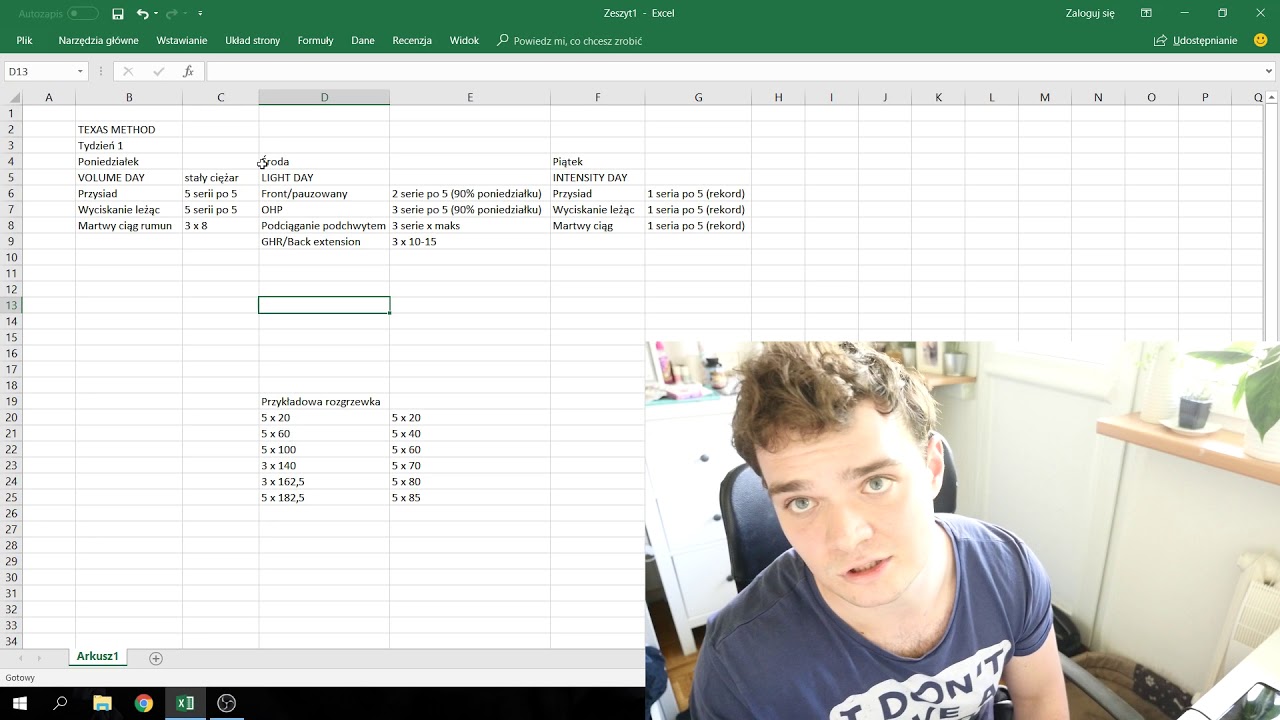Click the Piątek cell
This screenshot has height=720, width=1280.
[598, 161]
